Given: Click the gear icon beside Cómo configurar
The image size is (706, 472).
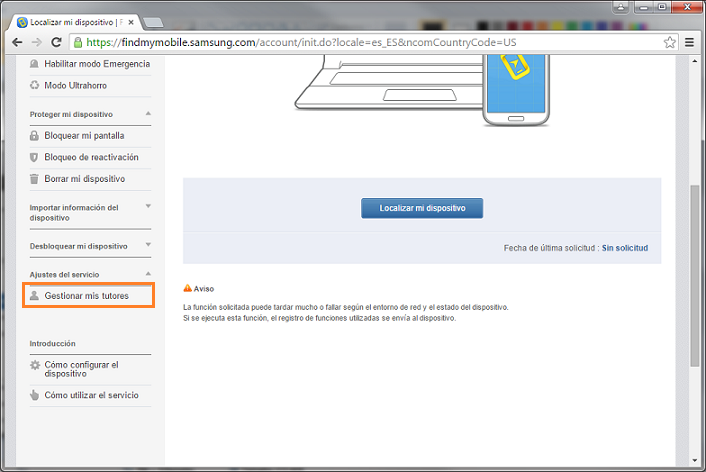Looking at the screenshot, I should [35, 365].
